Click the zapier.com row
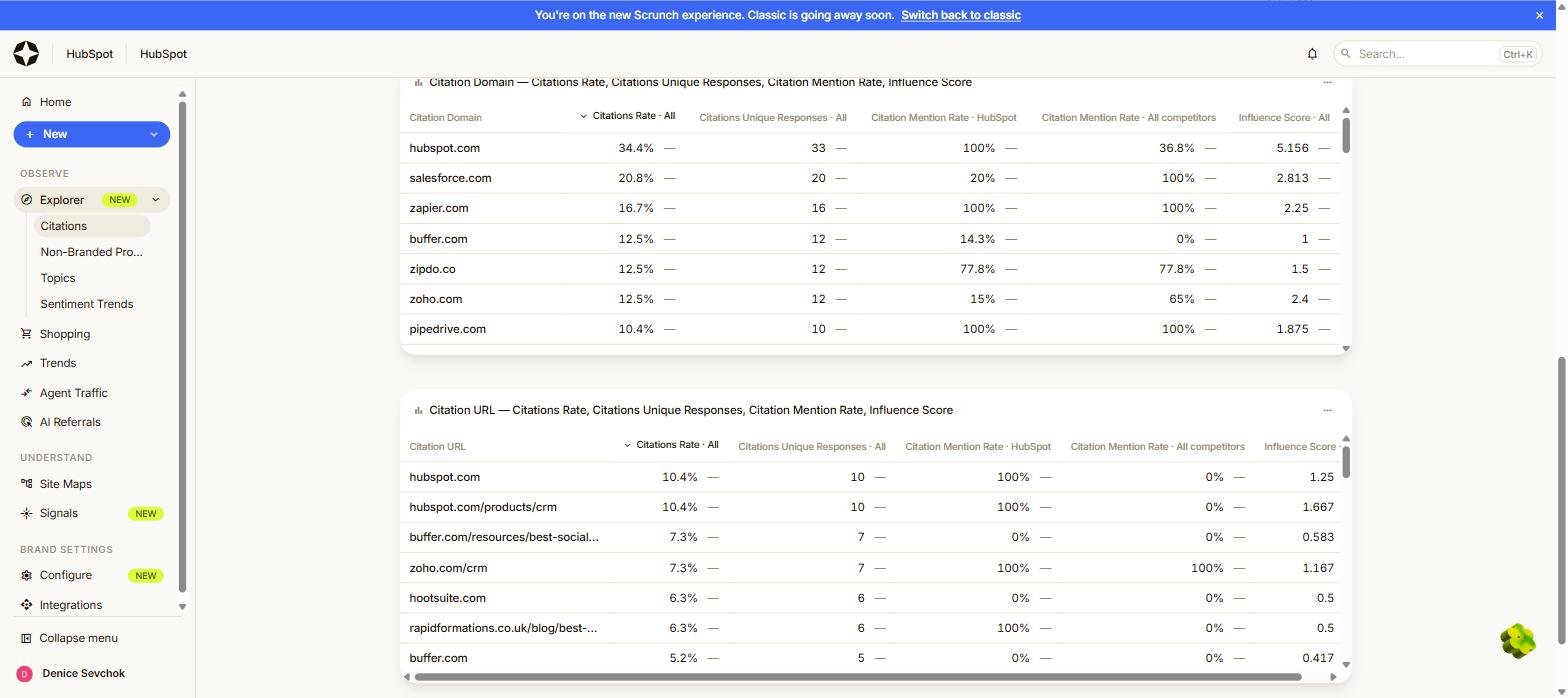 [870, 208]
